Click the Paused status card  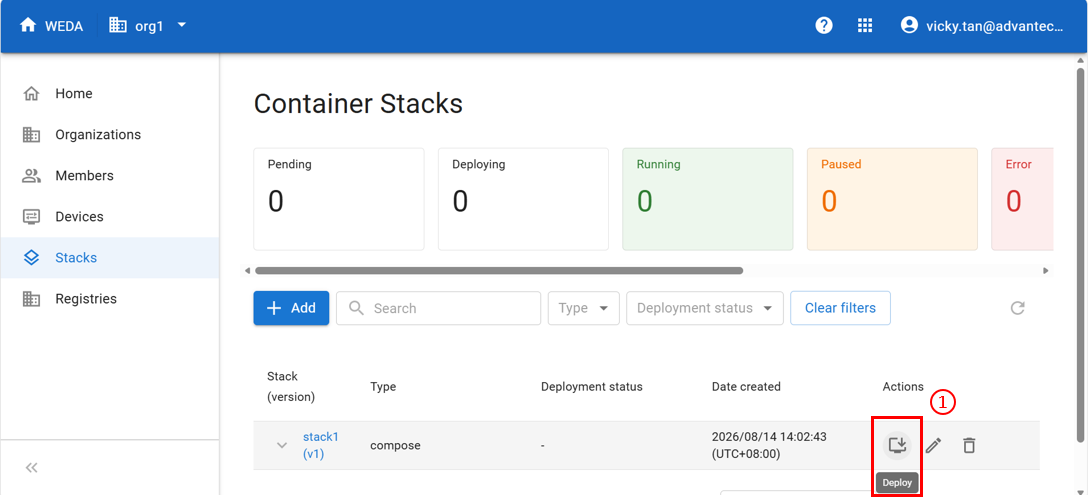click(892, 199)
